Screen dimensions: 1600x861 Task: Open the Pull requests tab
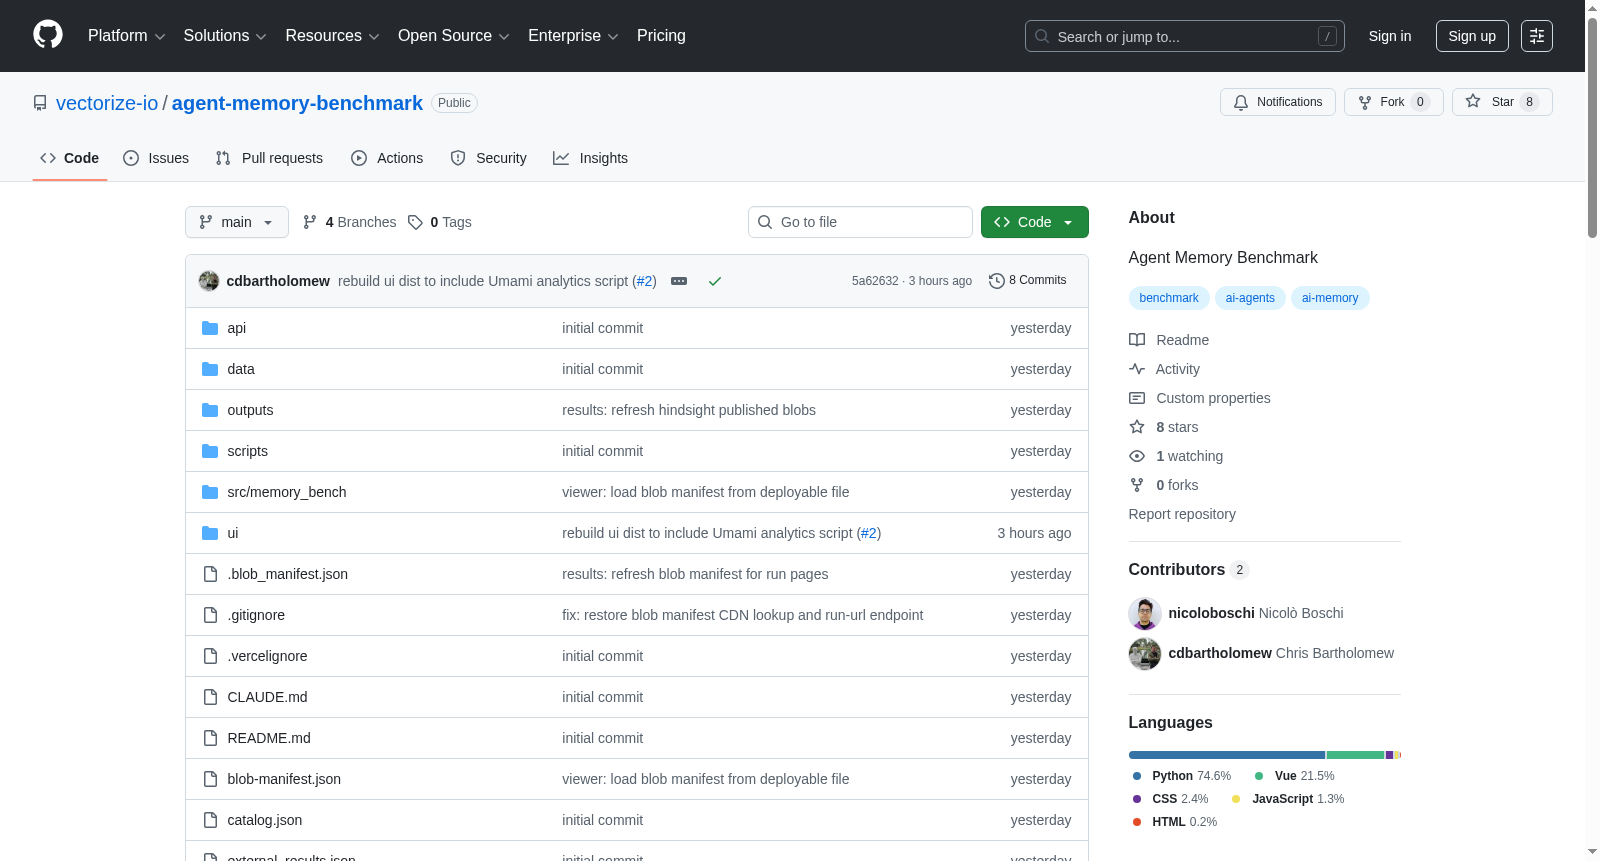pyautogui.click(x=269, y=158)
